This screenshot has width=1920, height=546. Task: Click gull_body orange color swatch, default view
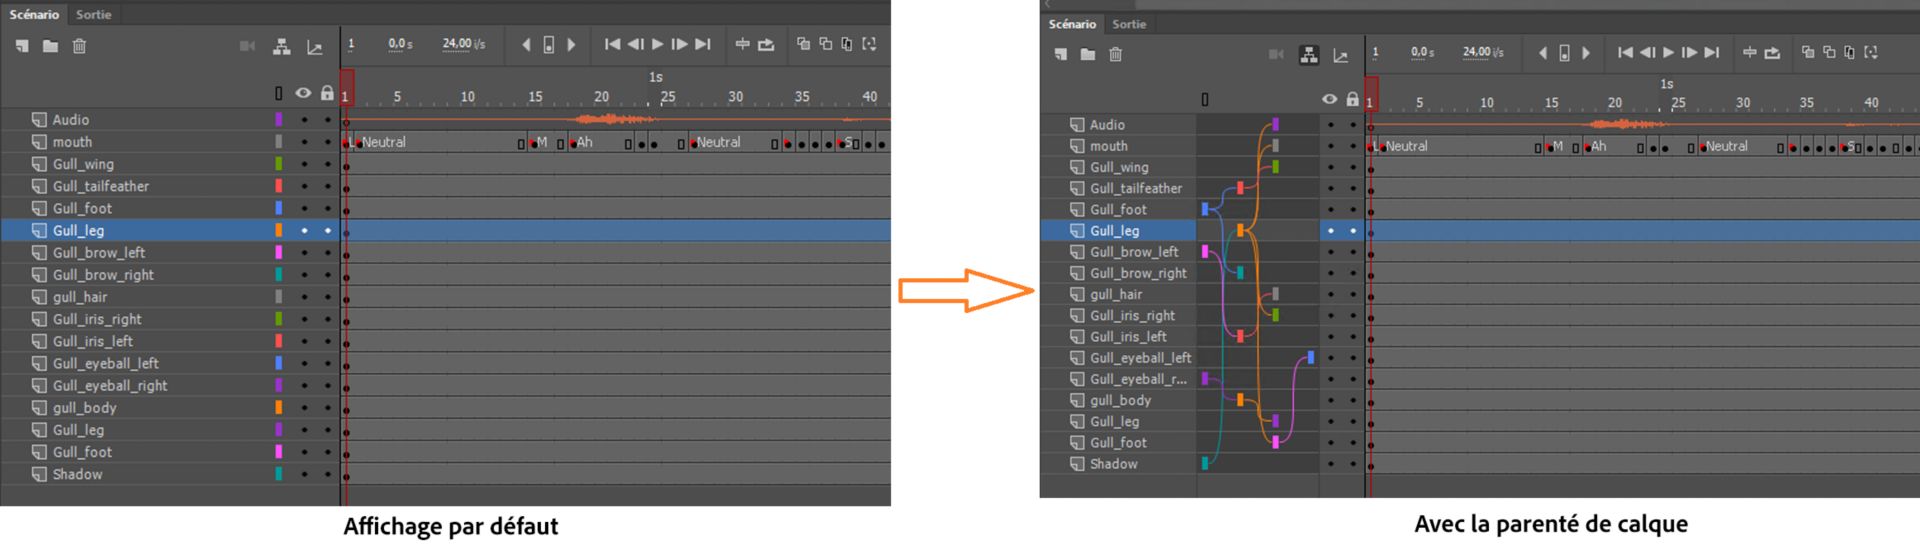[279, 407]
